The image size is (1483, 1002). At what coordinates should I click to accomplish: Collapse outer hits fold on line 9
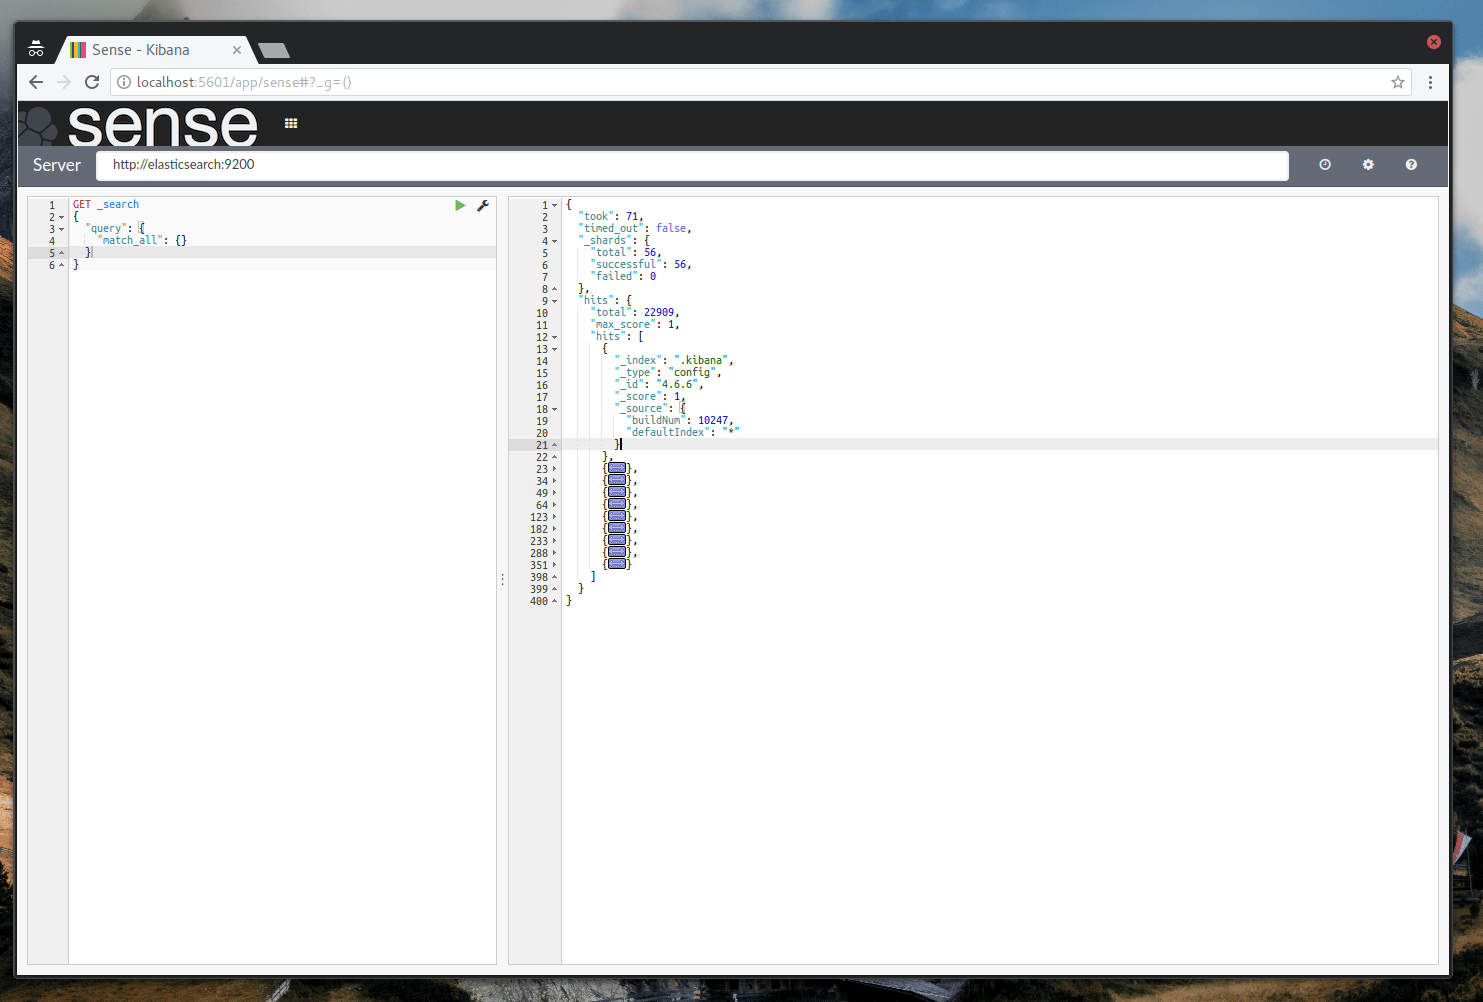click(555, 301)
